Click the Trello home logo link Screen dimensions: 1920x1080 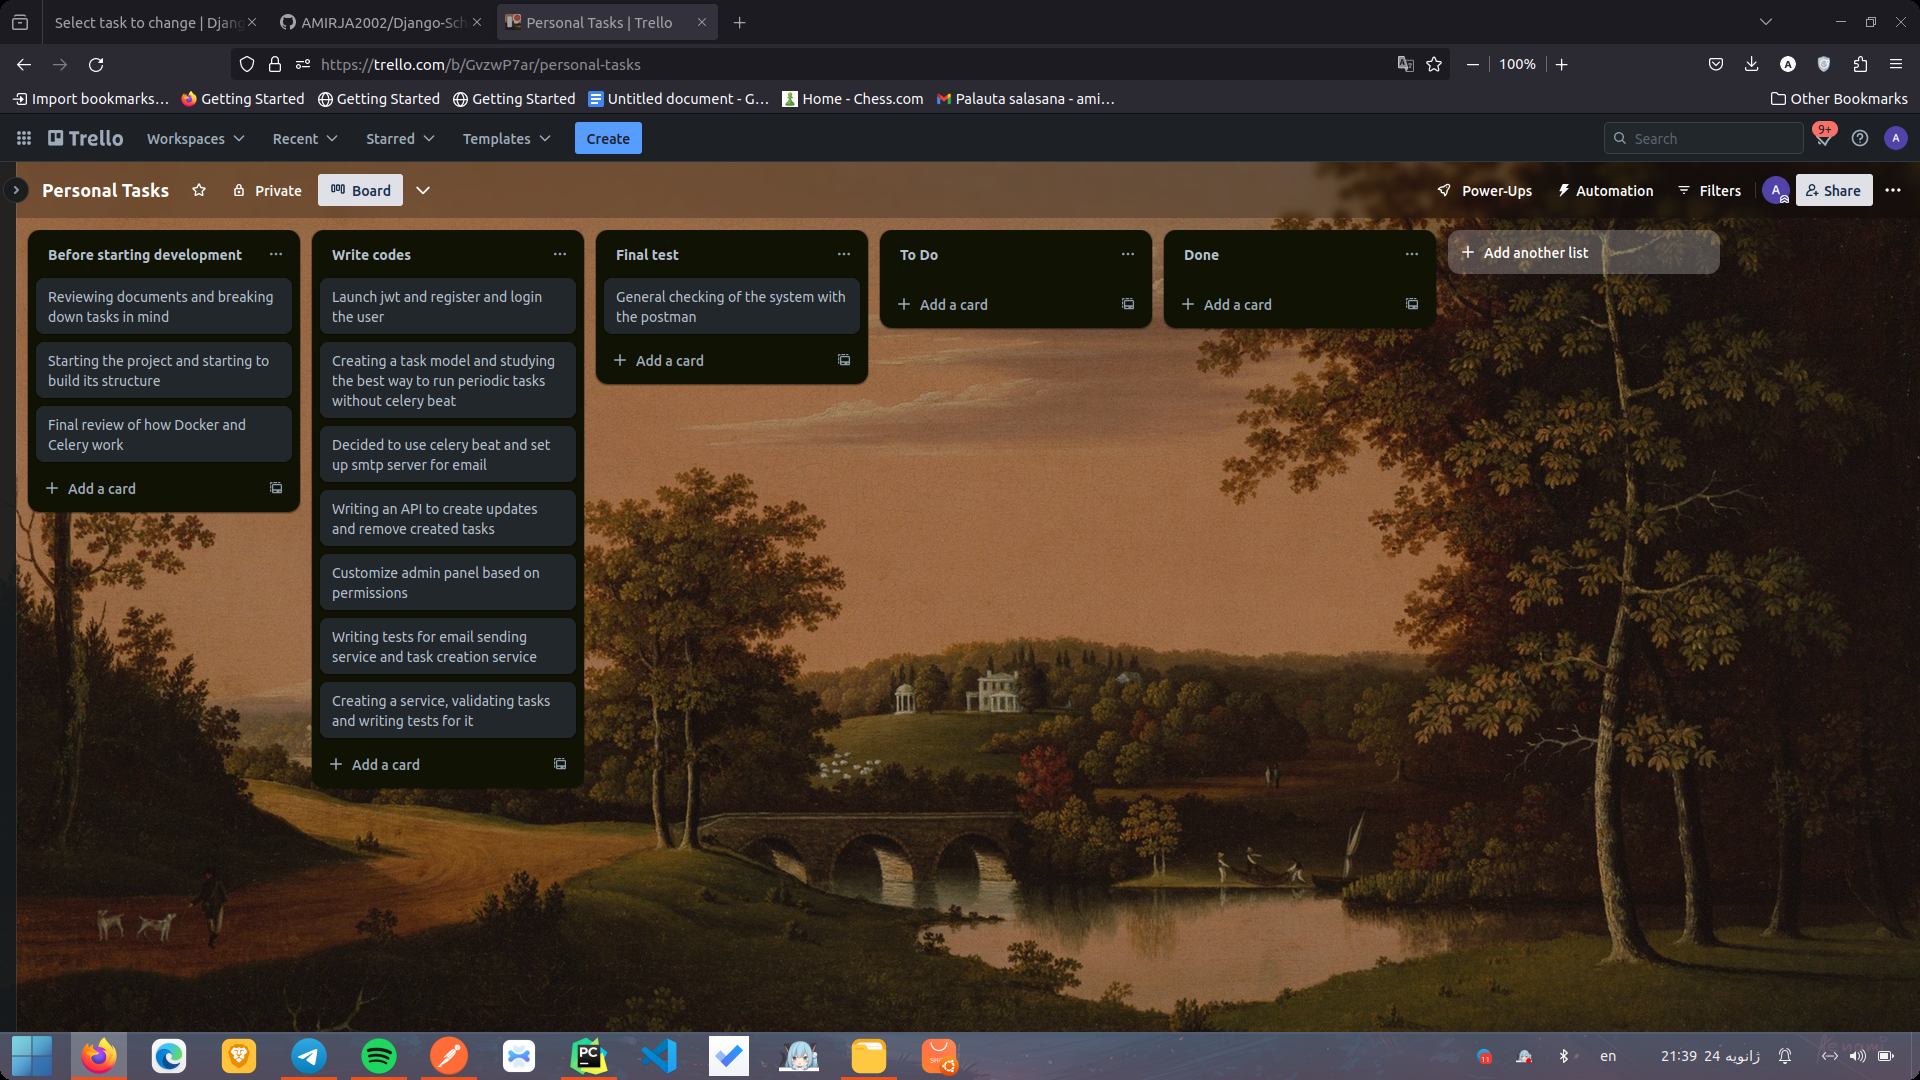pos(86,137)
